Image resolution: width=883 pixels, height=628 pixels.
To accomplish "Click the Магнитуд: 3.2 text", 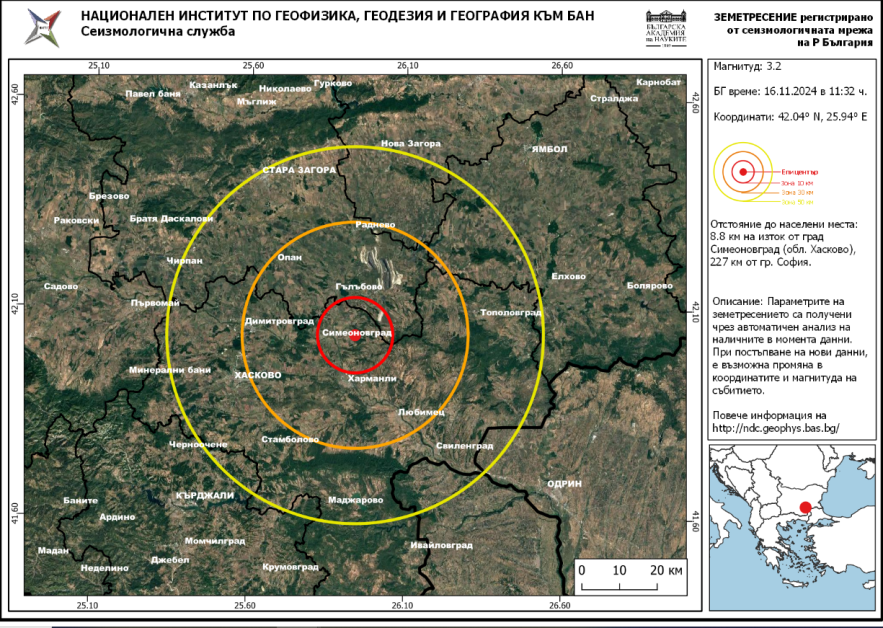I will pyautogui.click(x=740, y=66).
